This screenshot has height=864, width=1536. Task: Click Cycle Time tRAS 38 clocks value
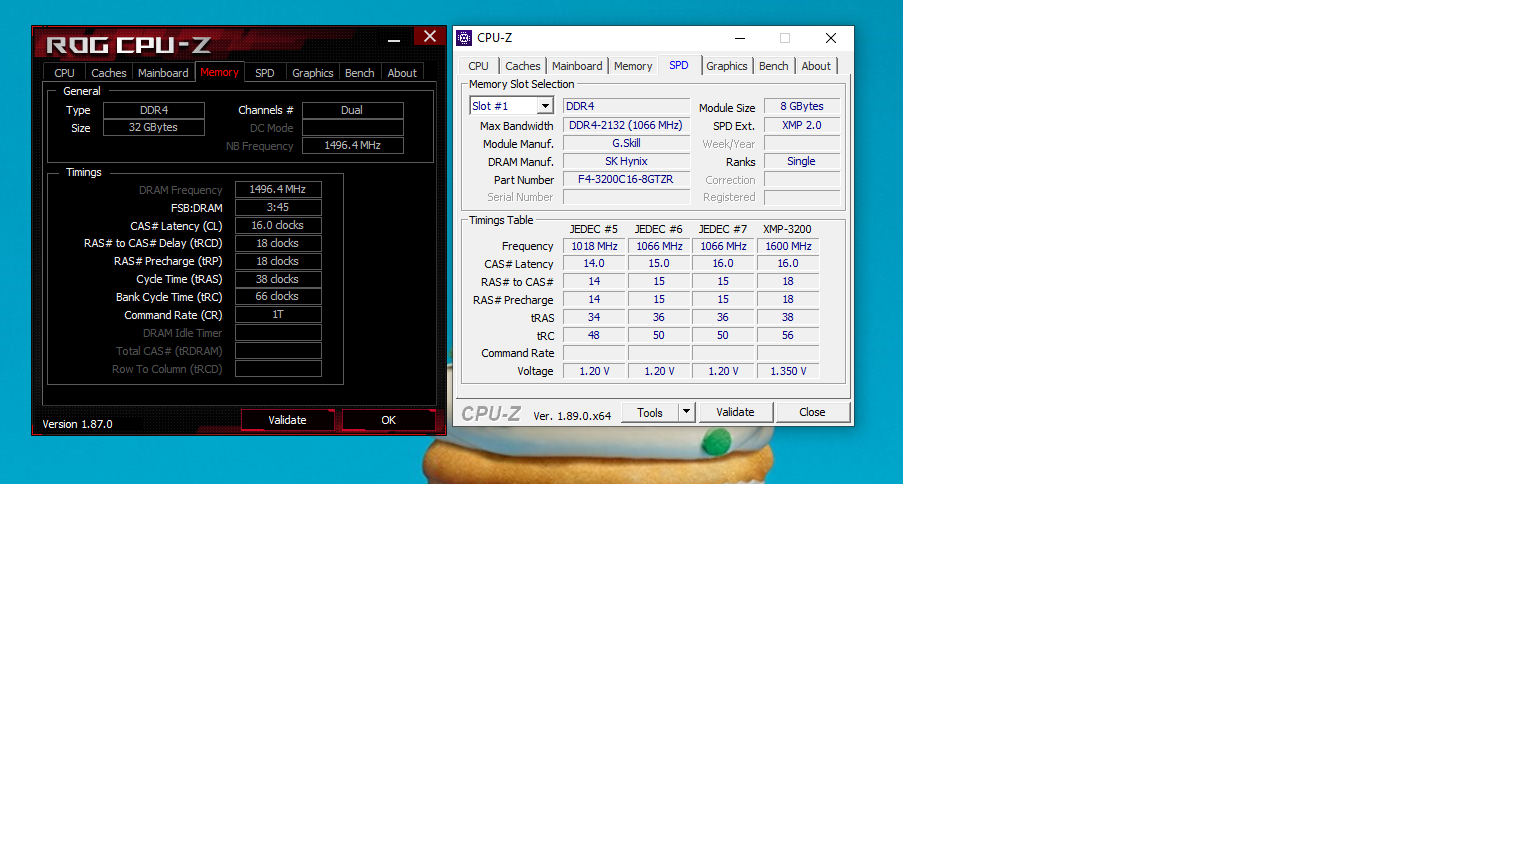click(x=278, y=280)
